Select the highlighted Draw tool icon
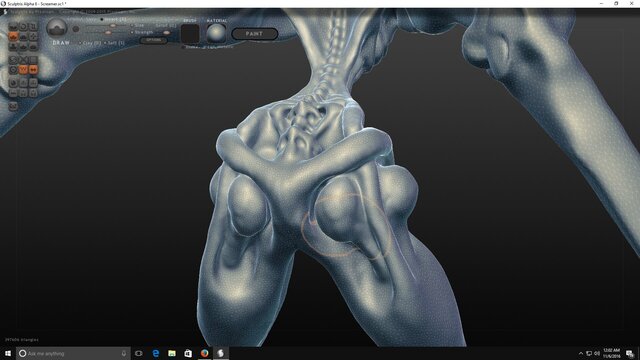The height and width of the screenshot is (360, 640). coord(13,36)
